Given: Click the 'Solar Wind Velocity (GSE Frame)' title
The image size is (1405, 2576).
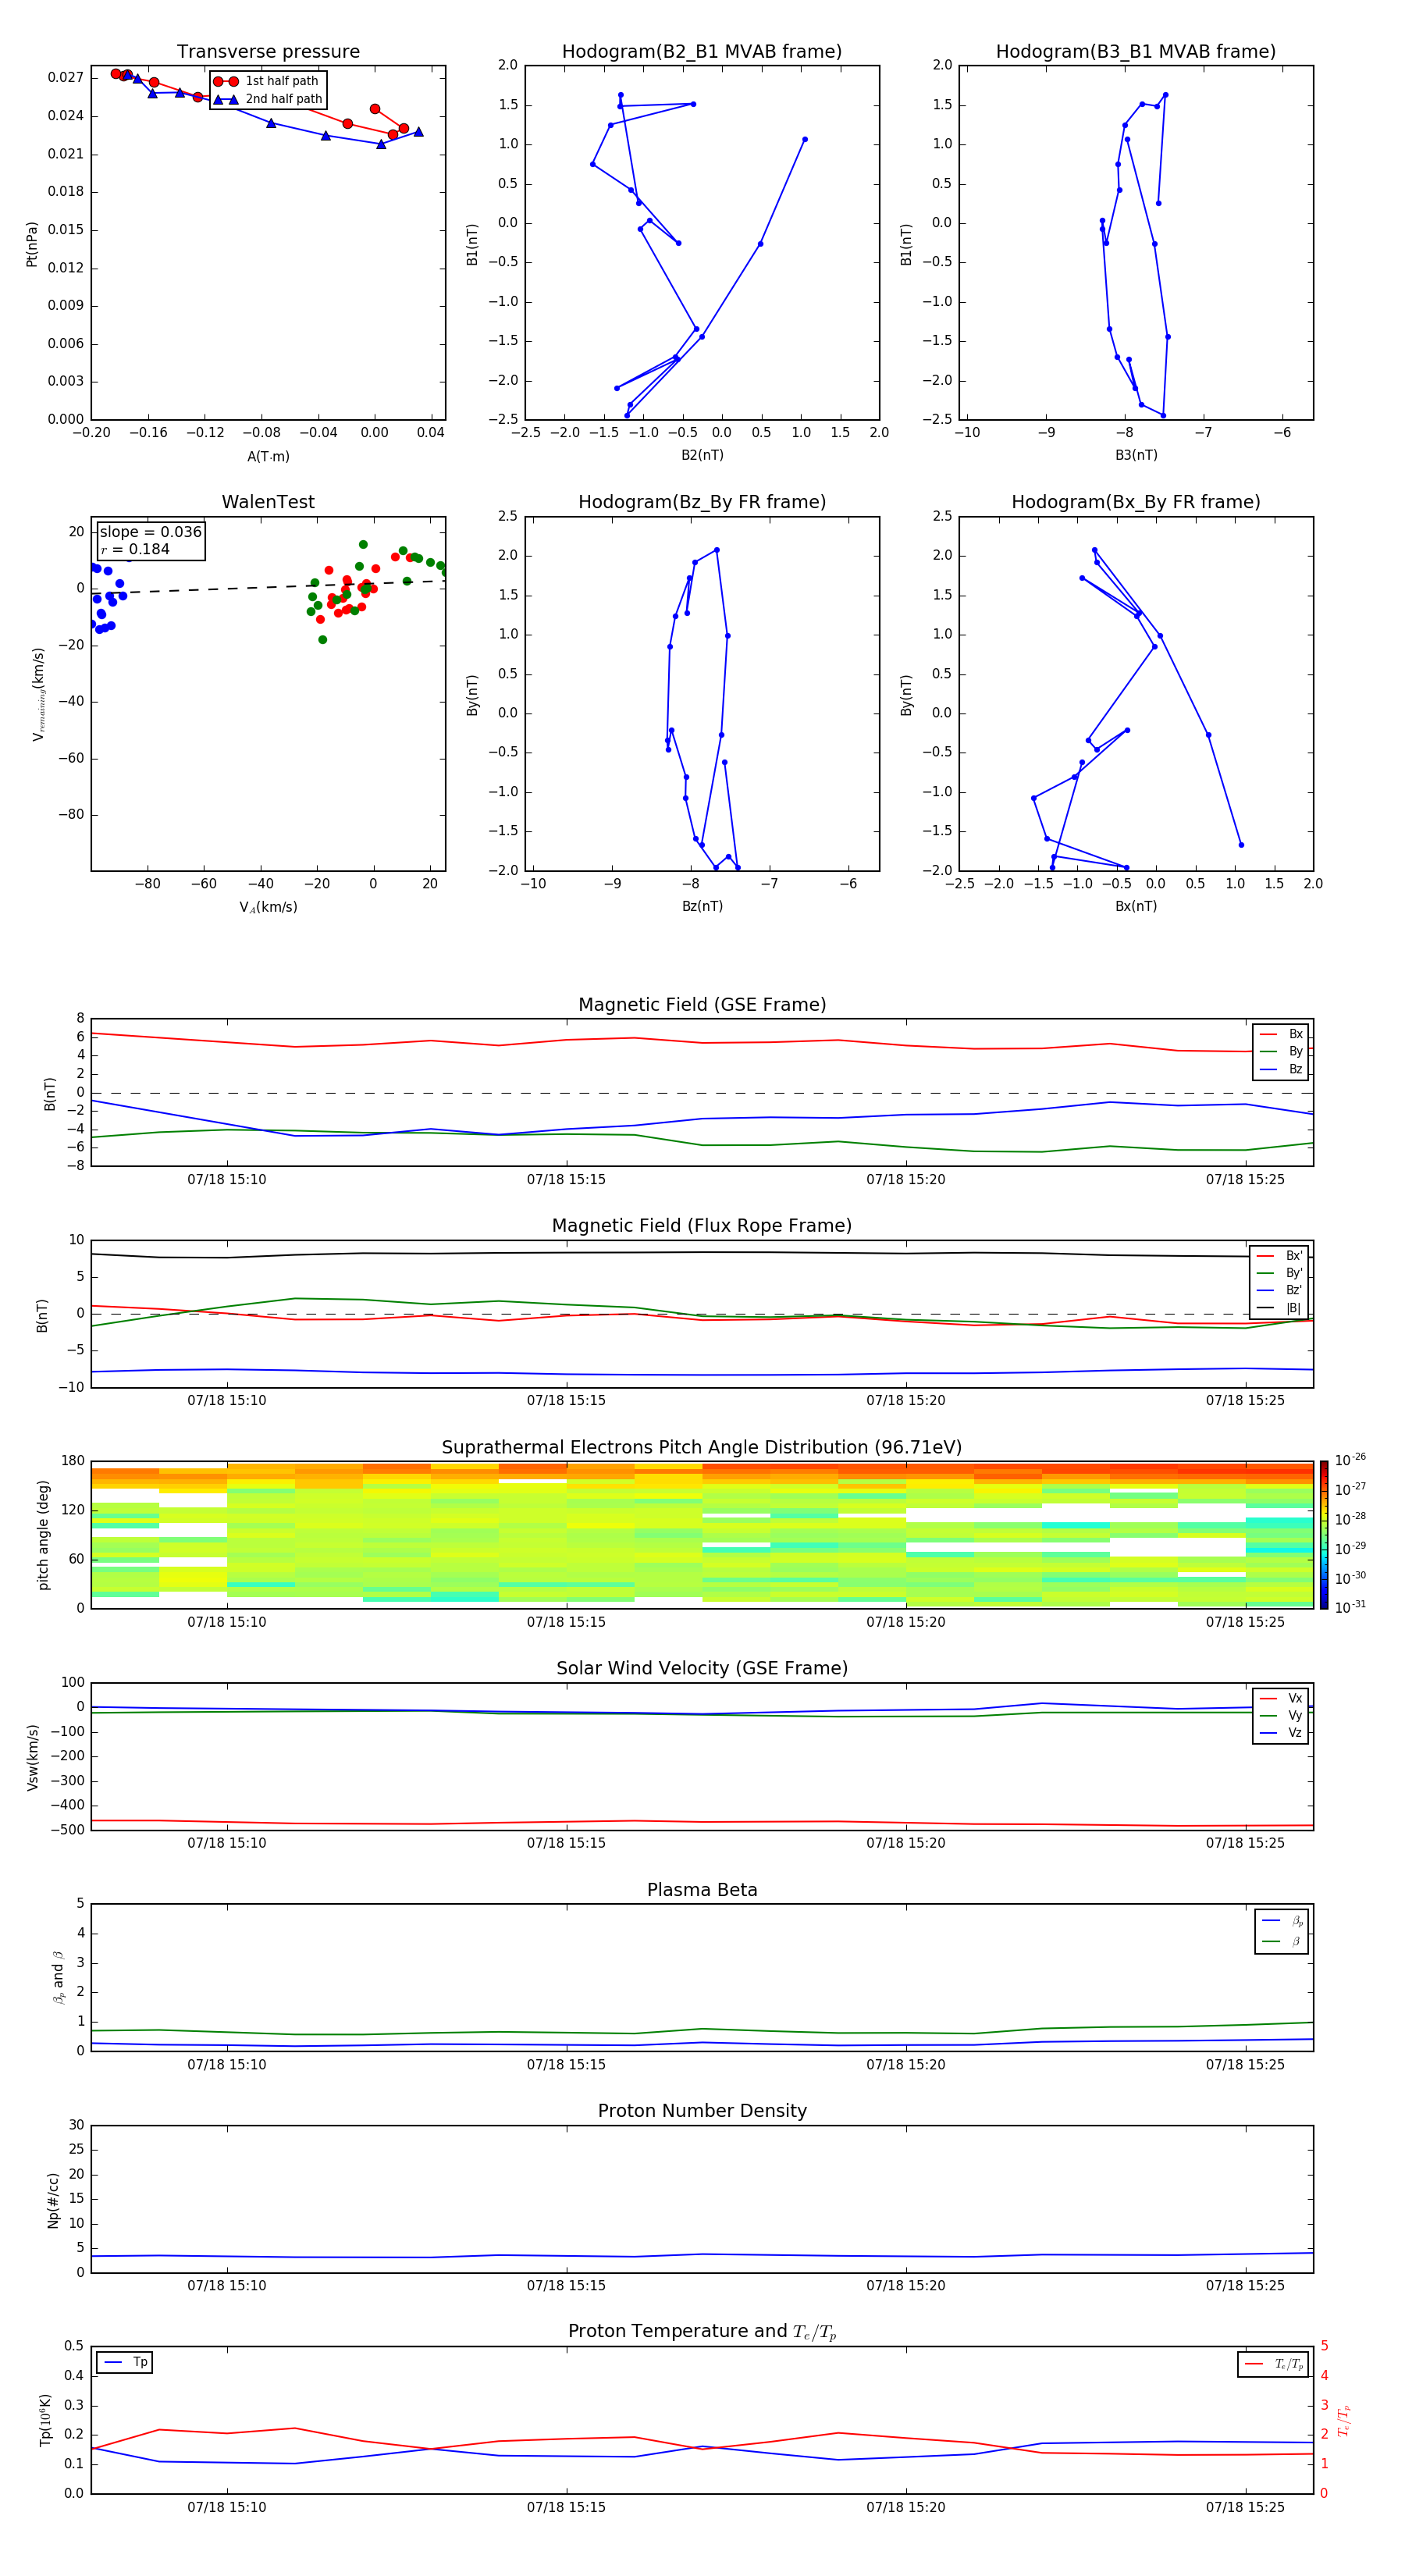Looking at the screenshot, I should coord(702,1669).
